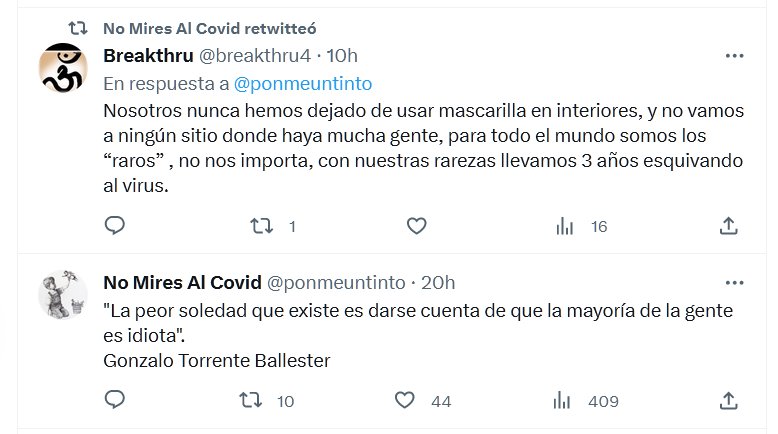Open more options on No Mires Al Covid tweet

coord(734,283)
